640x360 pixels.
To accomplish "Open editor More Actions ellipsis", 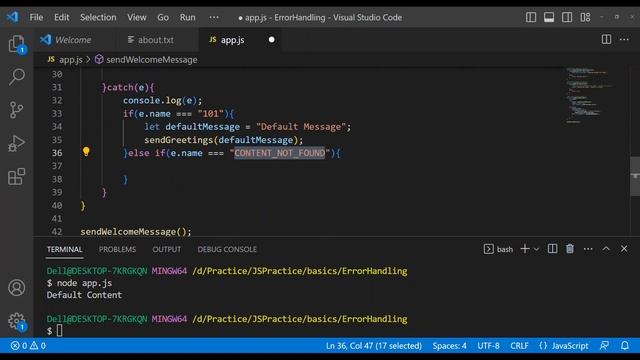I will [x=624, y=40].
